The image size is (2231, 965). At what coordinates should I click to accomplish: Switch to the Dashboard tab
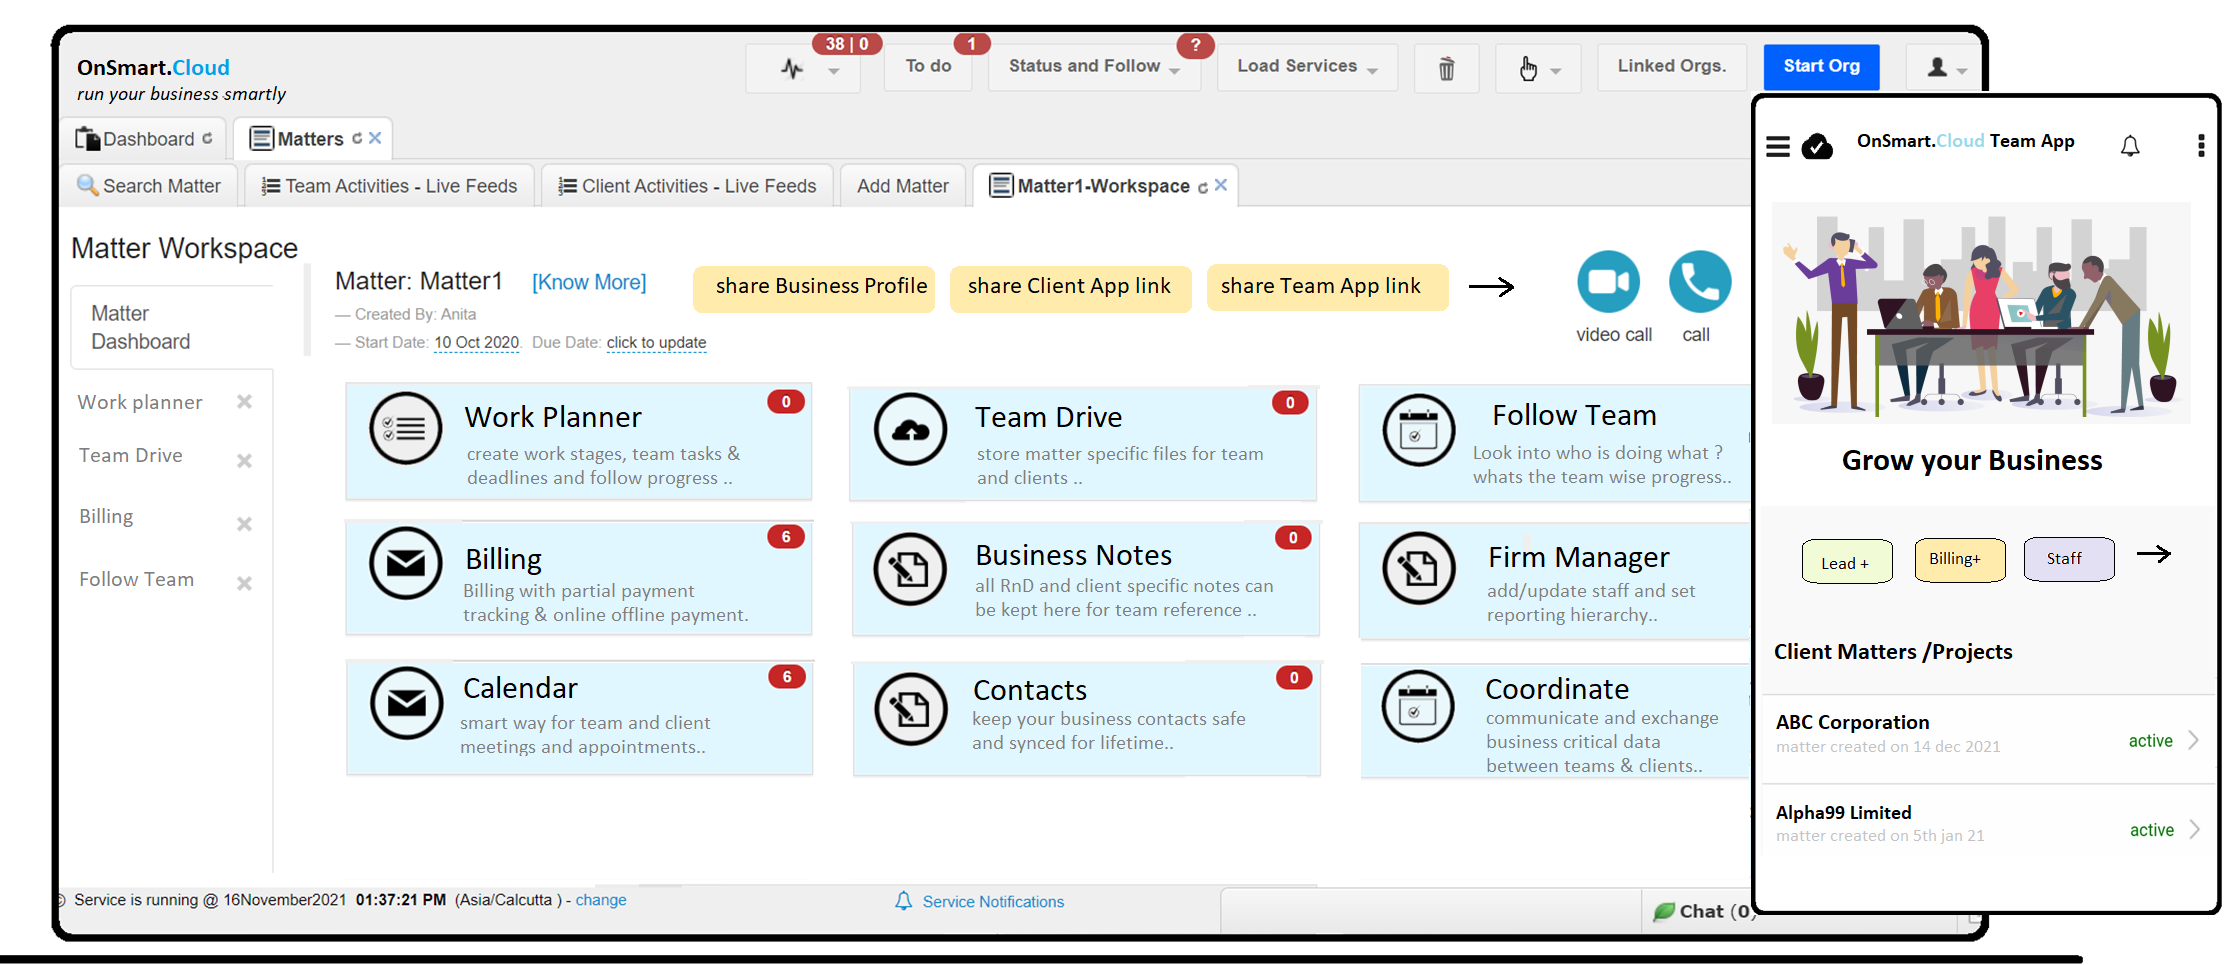pos(143,139)
